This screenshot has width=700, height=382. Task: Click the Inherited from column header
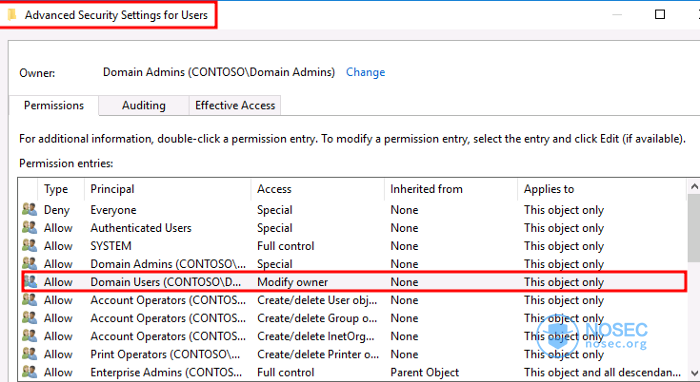450,189
